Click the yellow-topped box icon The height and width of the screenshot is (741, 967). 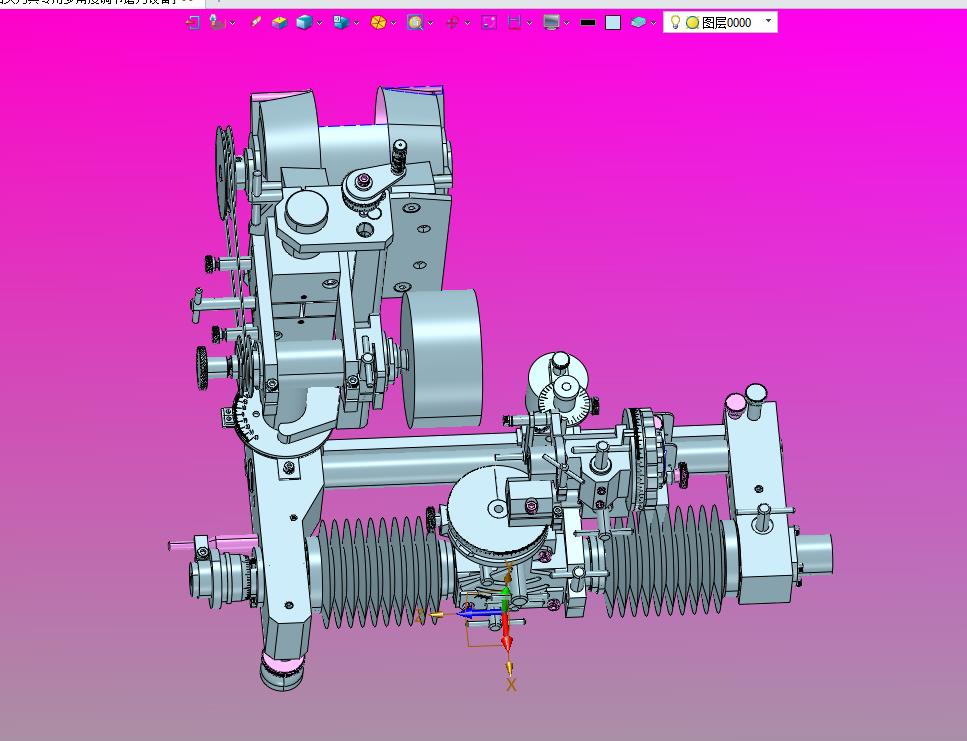tap(279, 23)
